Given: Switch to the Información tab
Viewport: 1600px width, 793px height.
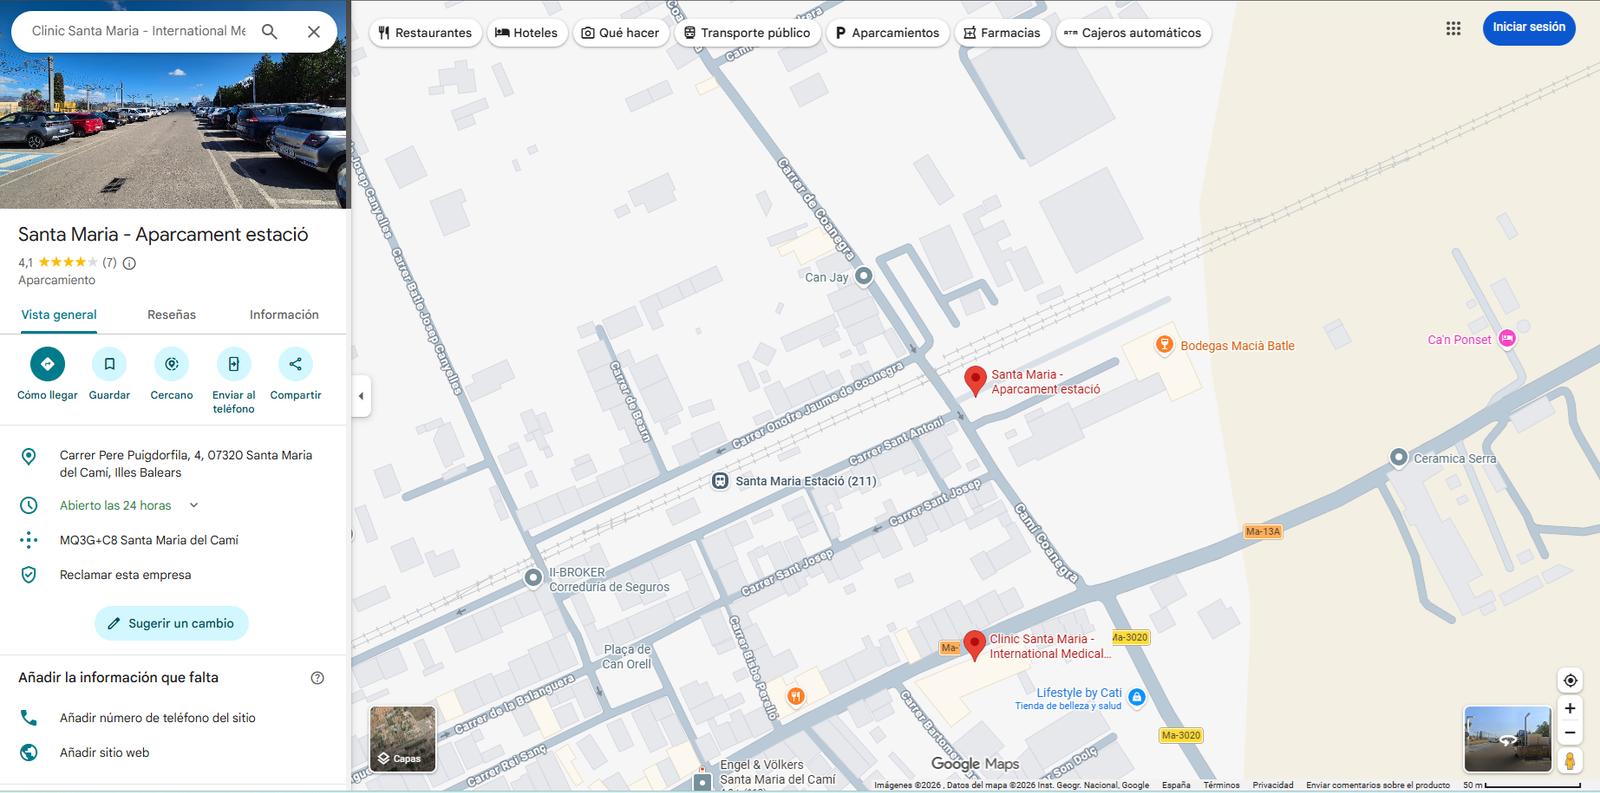Looking at the screenshot, I should (x=284, y=314).
